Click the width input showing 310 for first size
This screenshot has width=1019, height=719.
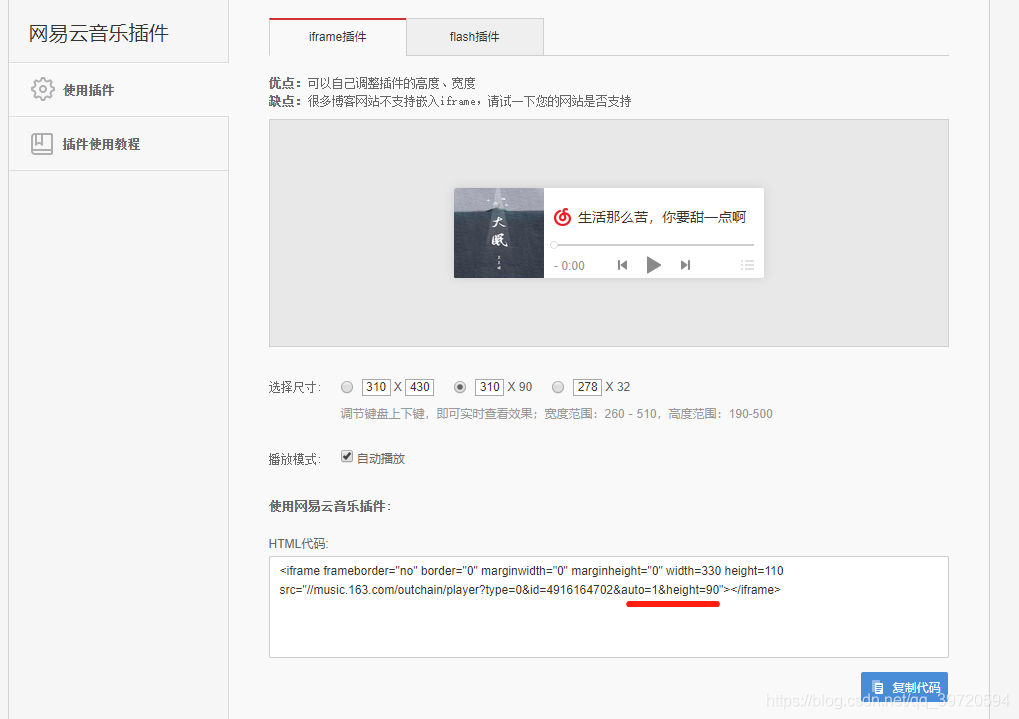[375, 387]
